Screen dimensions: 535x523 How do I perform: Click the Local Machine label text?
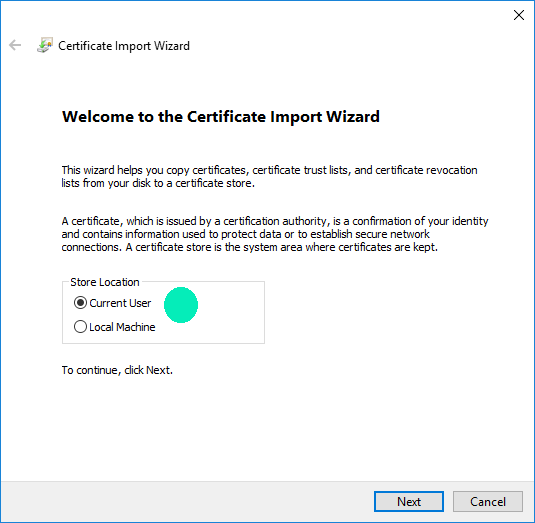pyautogui.click(x=122, y=327)
